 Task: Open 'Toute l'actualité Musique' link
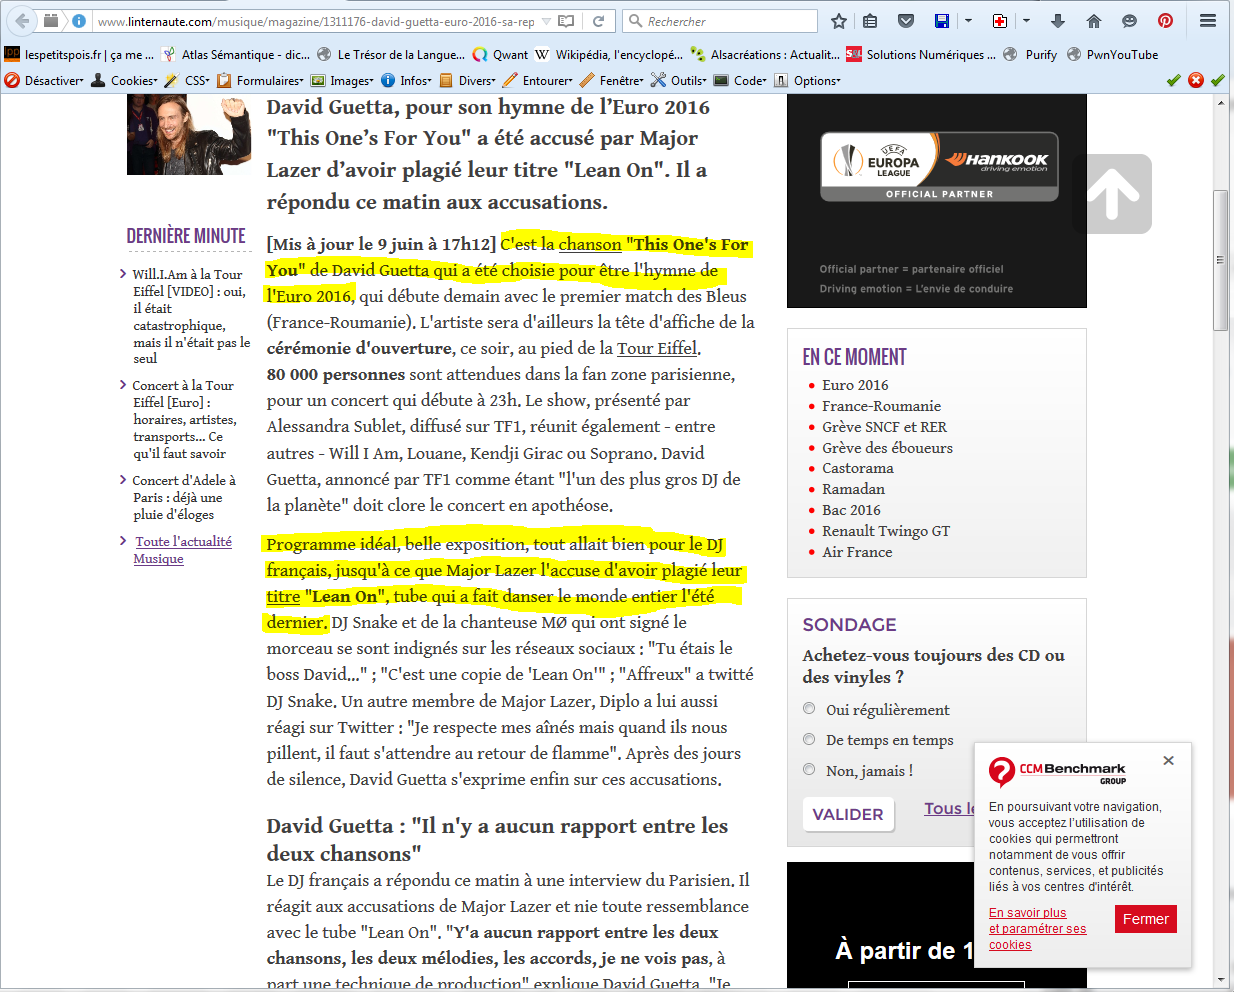183,550
